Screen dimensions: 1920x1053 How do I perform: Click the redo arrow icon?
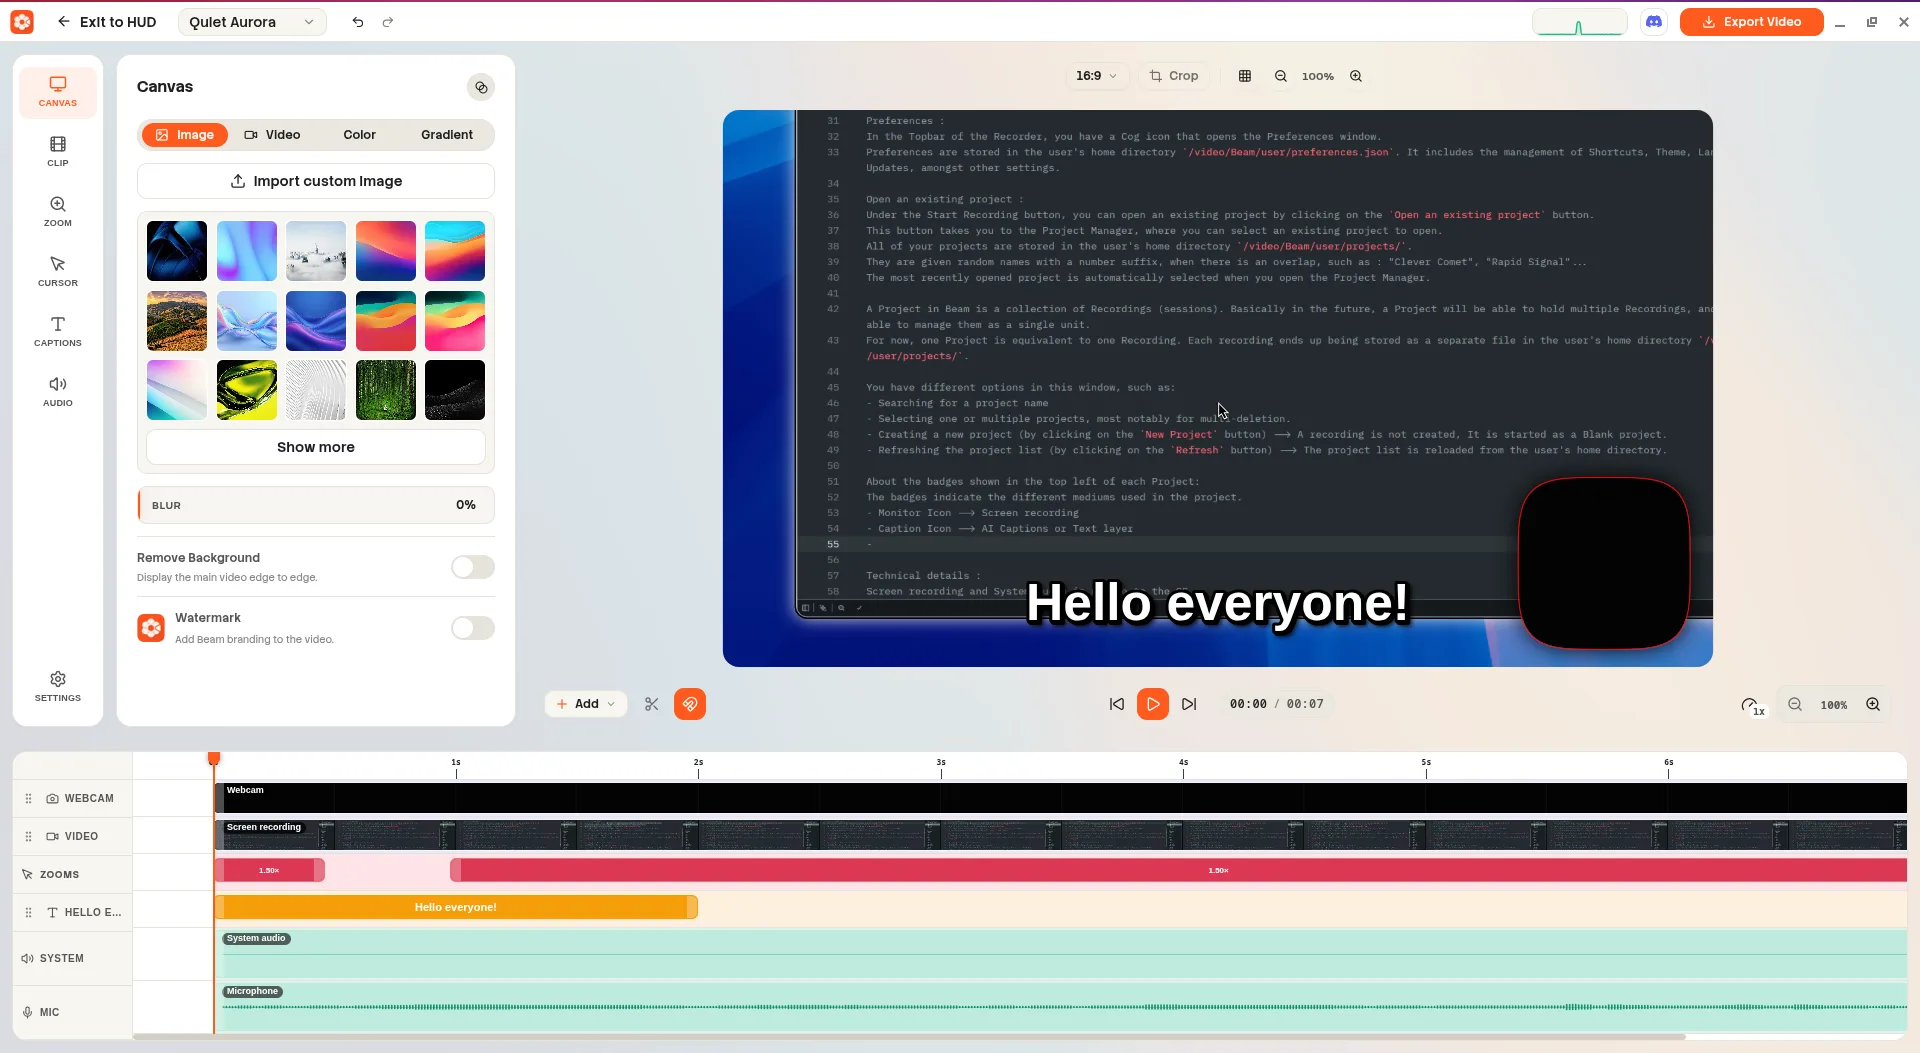[388, 22]
